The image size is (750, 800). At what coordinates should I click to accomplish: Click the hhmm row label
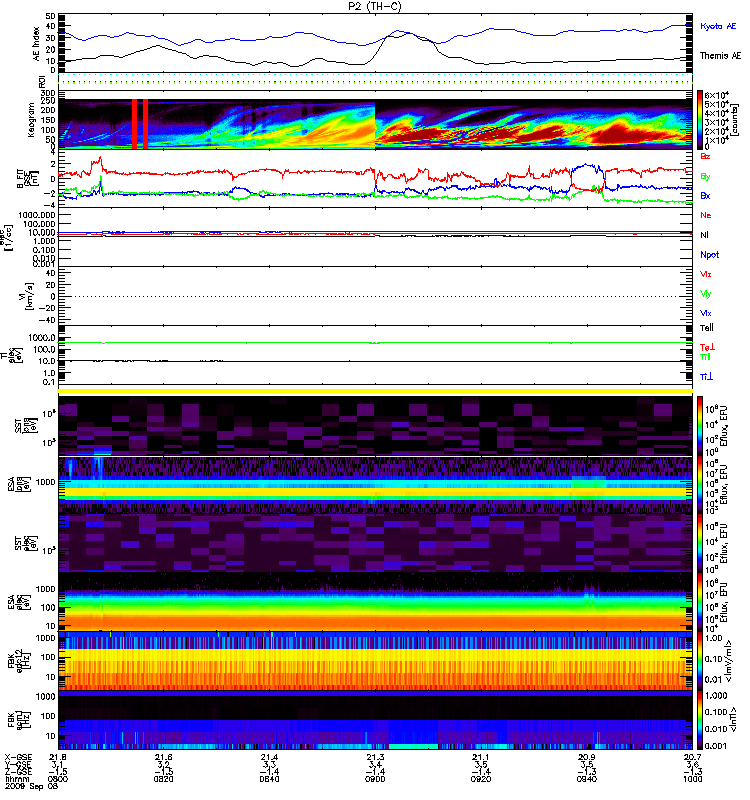click(17, 780)
